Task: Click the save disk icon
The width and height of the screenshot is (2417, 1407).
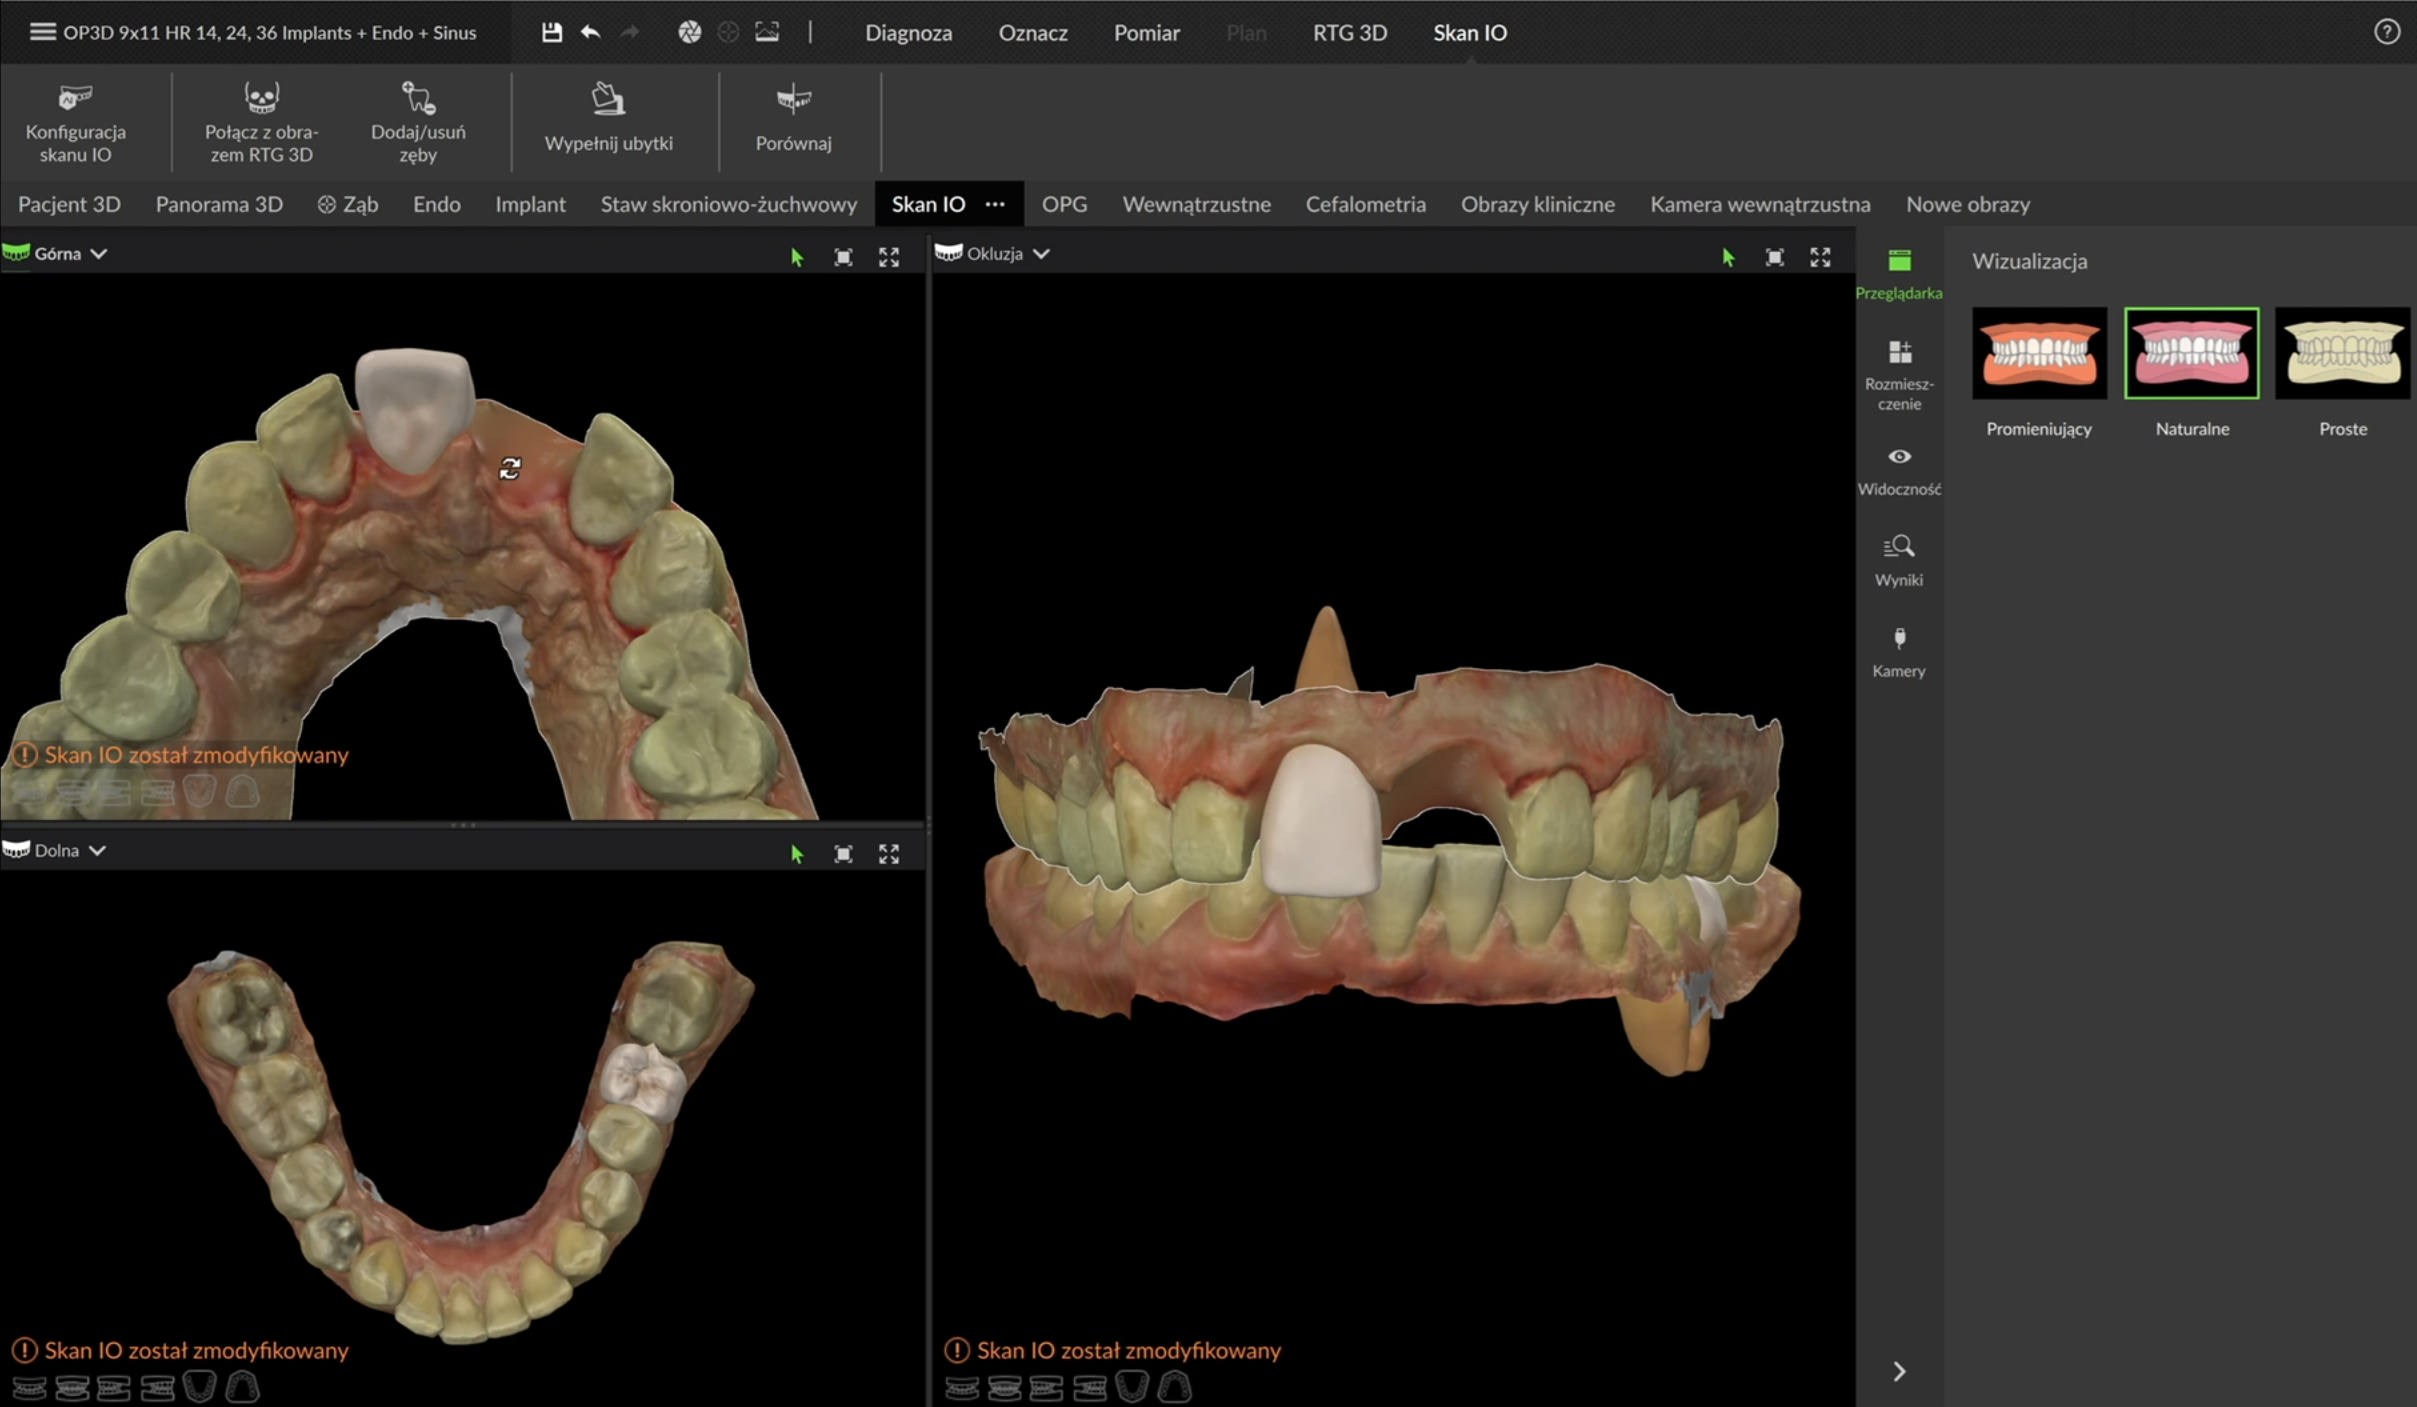Action: (551, 32)
